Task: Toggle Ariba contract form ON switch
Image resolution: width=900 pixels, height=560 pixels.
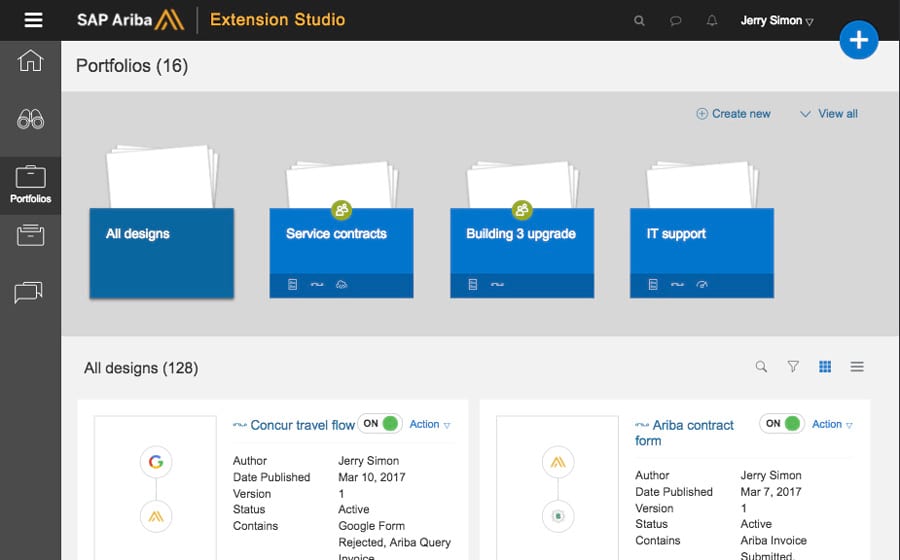Action: click(x=782, y=423)
